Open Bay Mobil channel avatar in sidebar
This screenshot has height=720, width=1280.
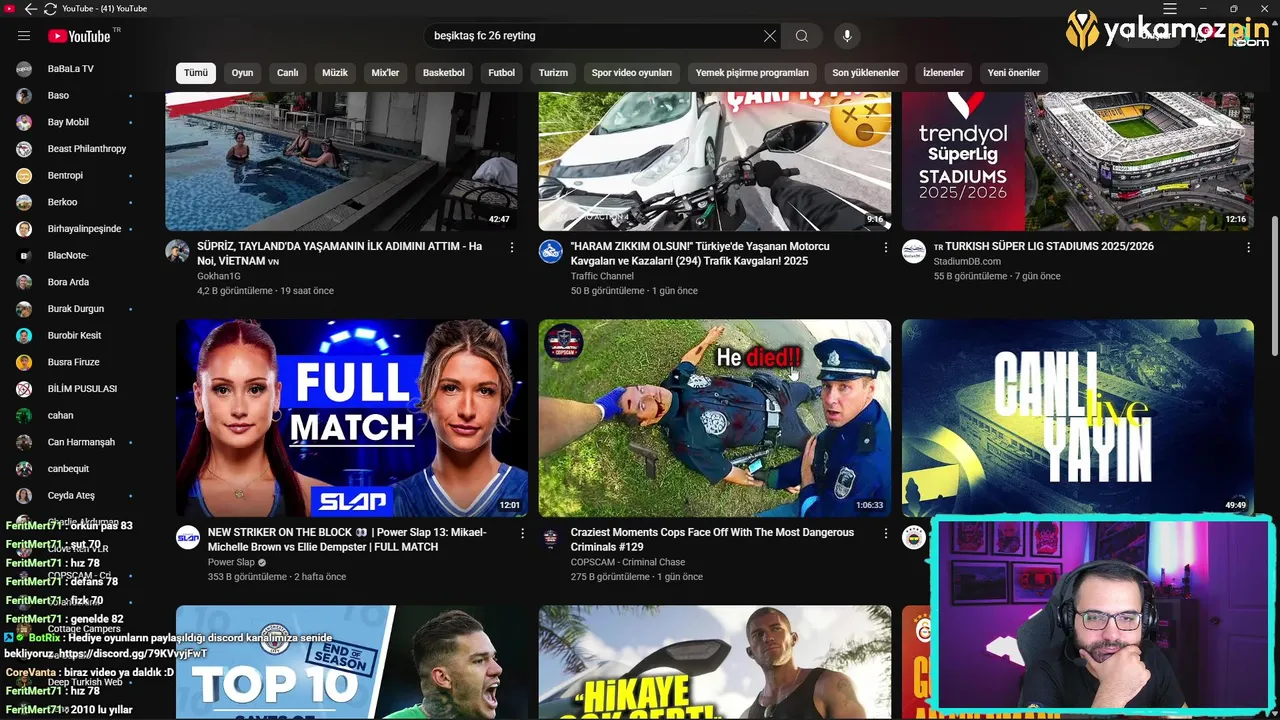point(24,122)
